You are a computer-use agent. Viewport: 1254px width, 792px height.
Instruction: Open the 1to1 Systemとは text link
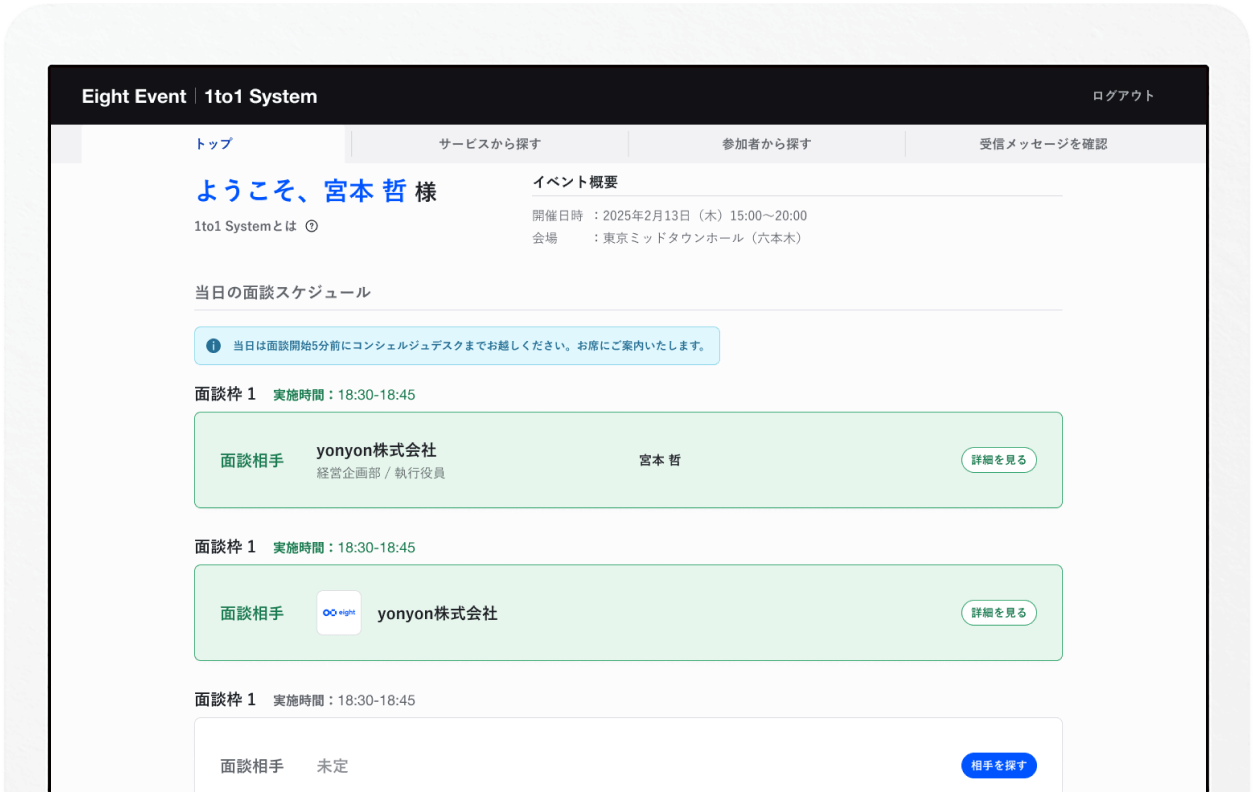(245, 226)
